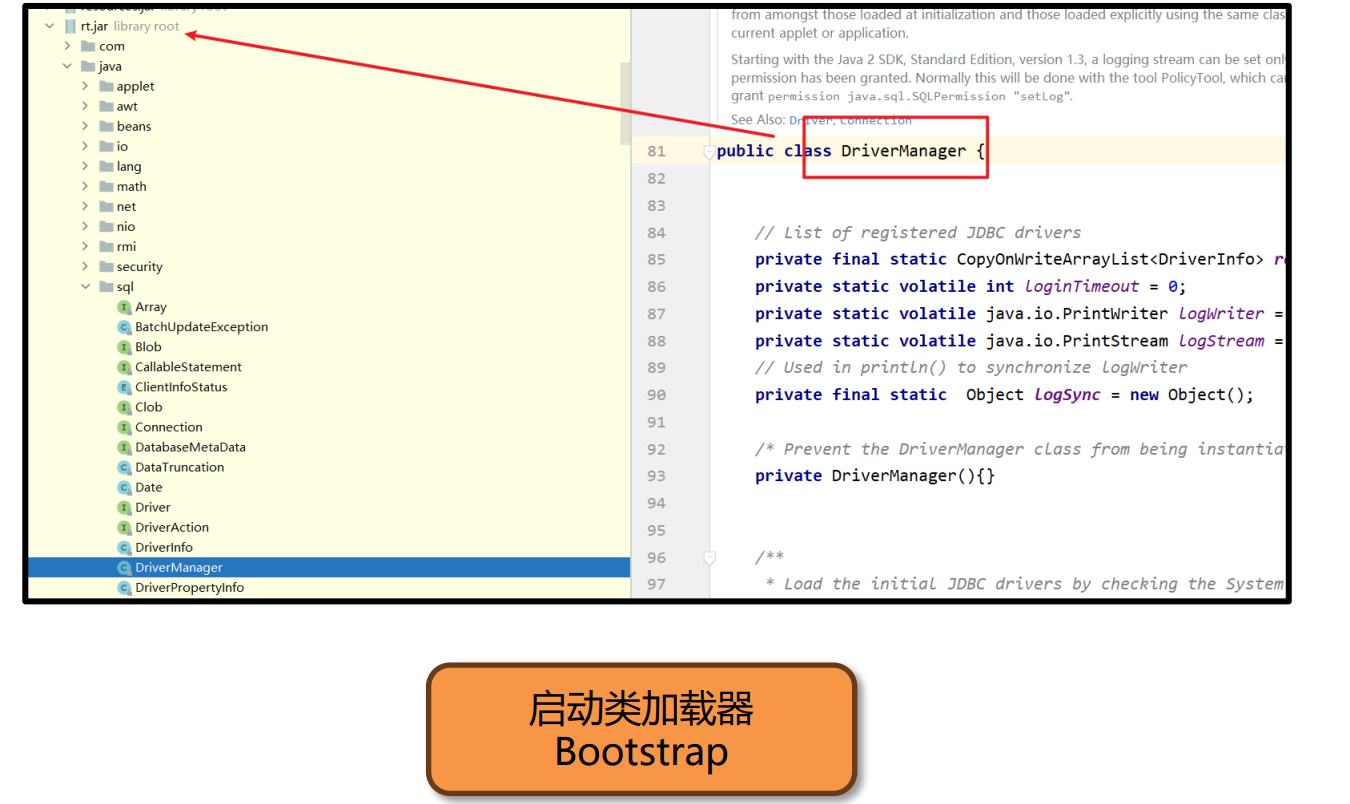Viewport: 1350px width, 804px height.
Task: Click the DriverPropertyInfo class icon
Action: (124, 587)
